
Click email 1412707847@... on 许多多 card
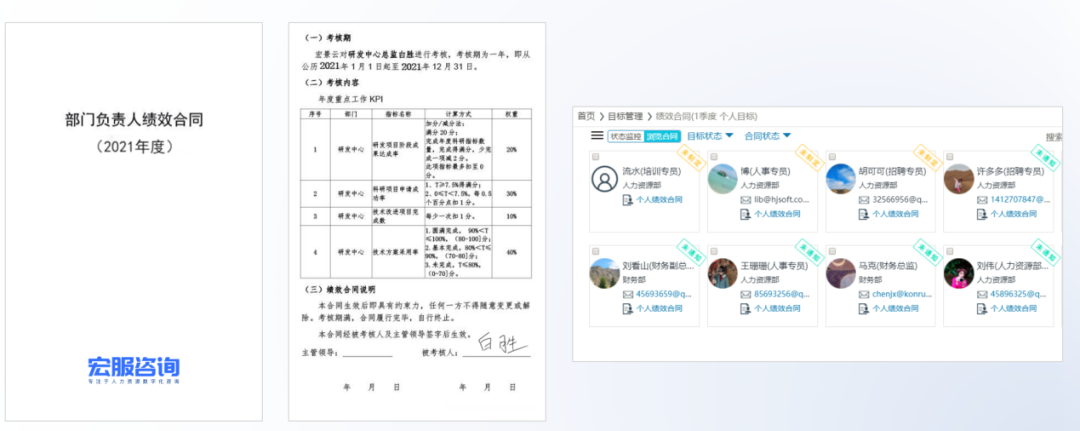[1020, 200]
